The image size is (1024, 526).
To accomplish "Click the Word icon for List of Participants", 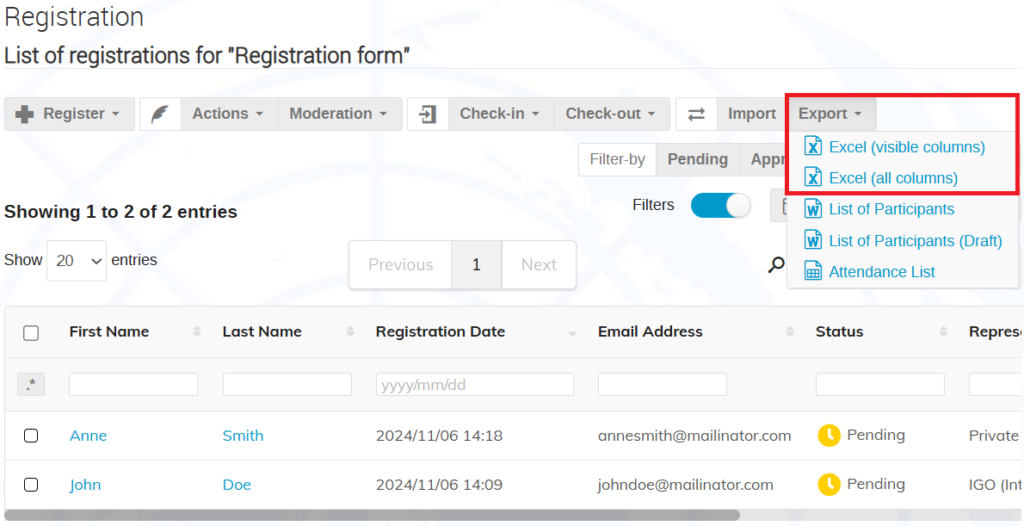I will click(812, 209).
